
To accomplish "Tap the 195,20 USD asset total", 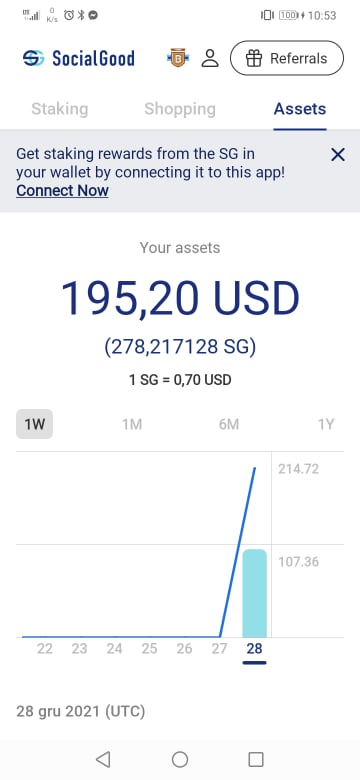I will 180,298.
